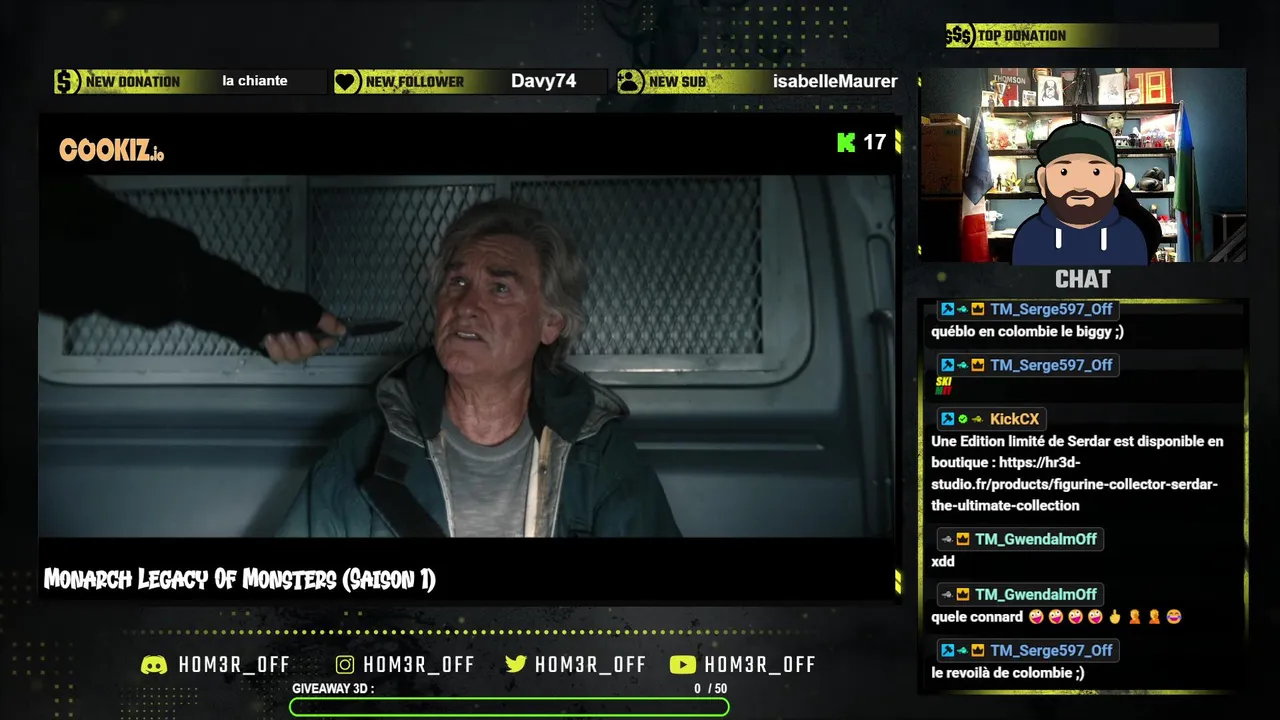Click the 'NEW FOLLOWER' label
1280x720 pixels.
(415, 82)
